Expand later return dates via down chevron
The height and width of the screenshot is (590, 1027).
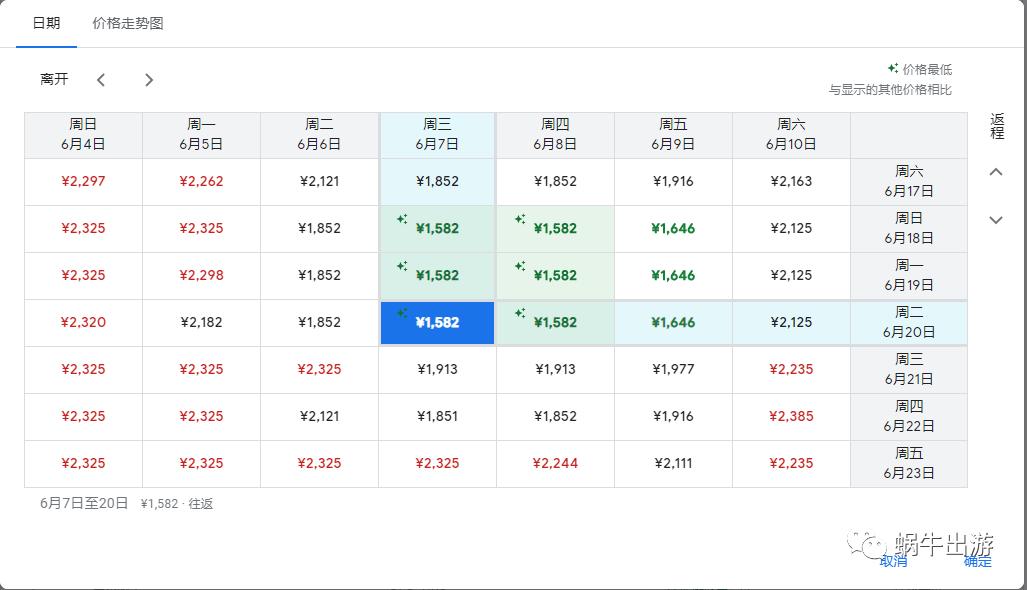(x=995, y=220)
